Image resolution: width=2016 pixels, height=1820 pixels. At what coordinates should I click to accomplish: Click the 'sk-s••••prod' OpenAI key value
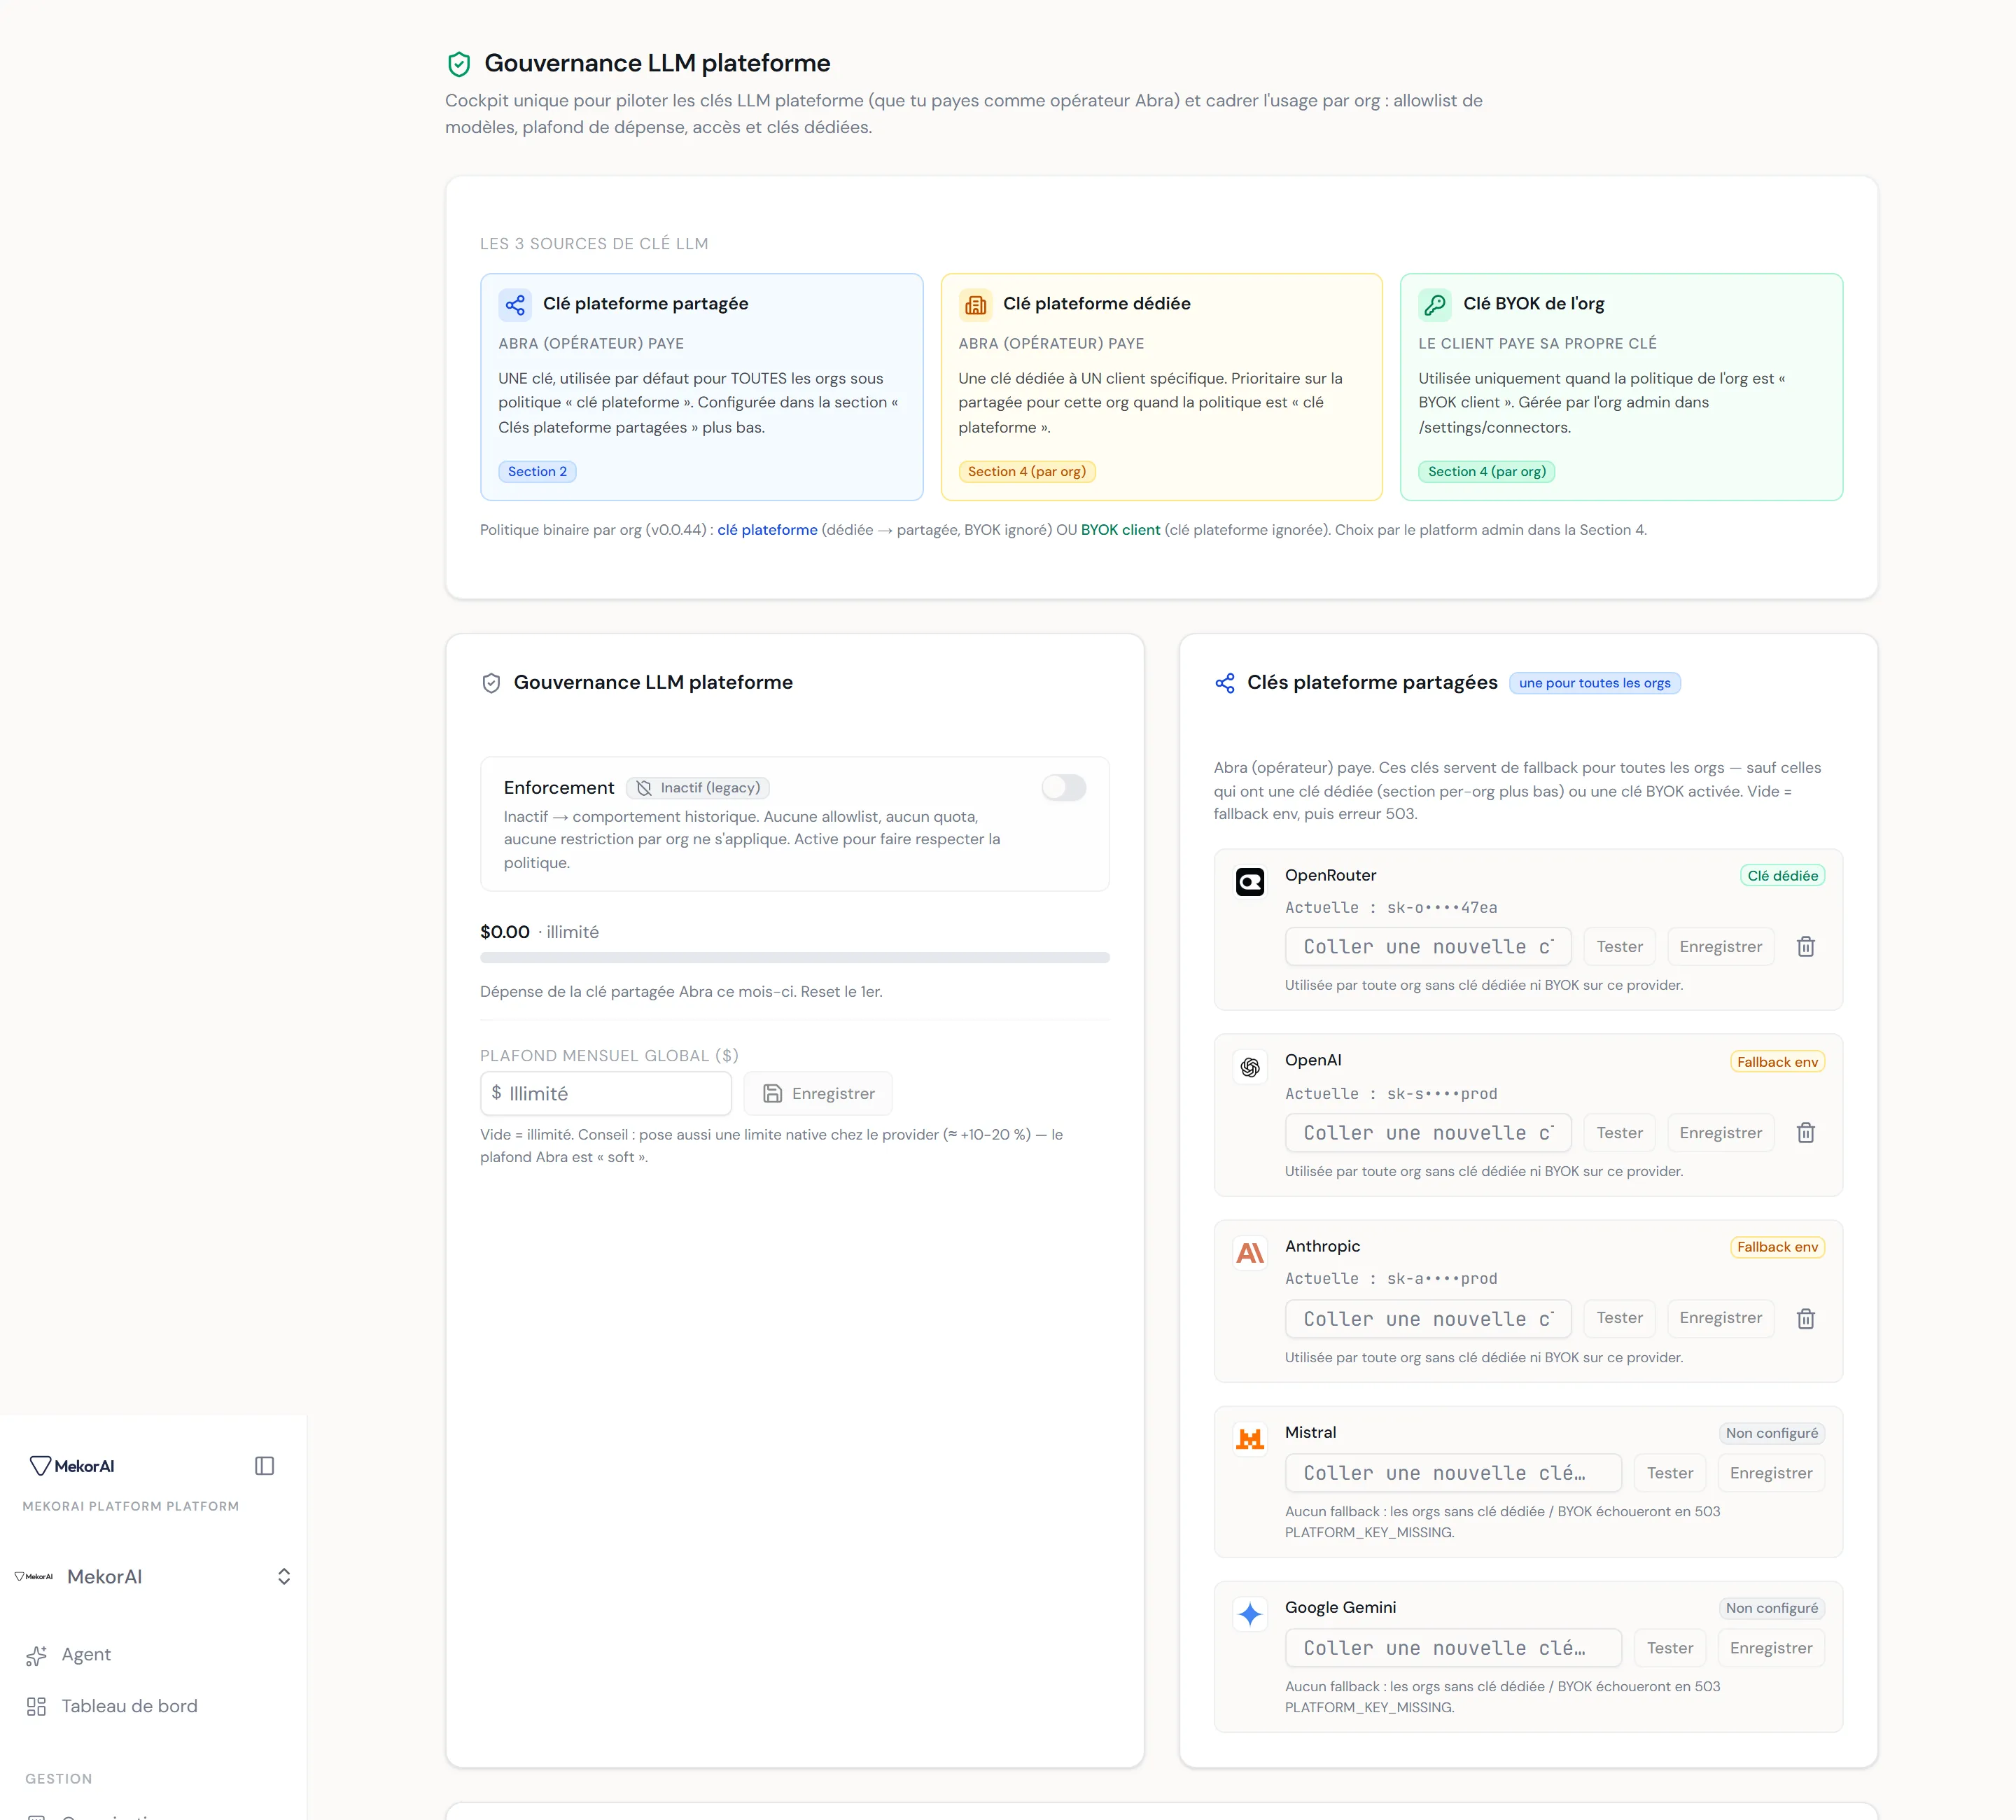(x=1442, y=1094)
